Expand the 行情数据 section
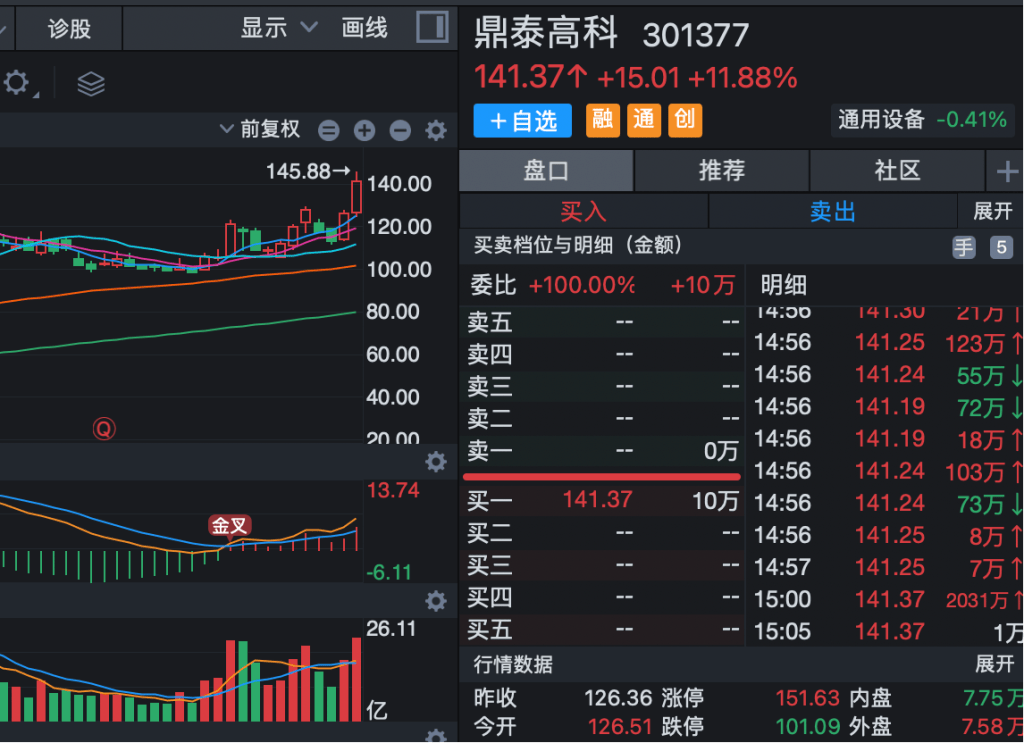The image size is (1024, 743). click(x=994, y=664)
